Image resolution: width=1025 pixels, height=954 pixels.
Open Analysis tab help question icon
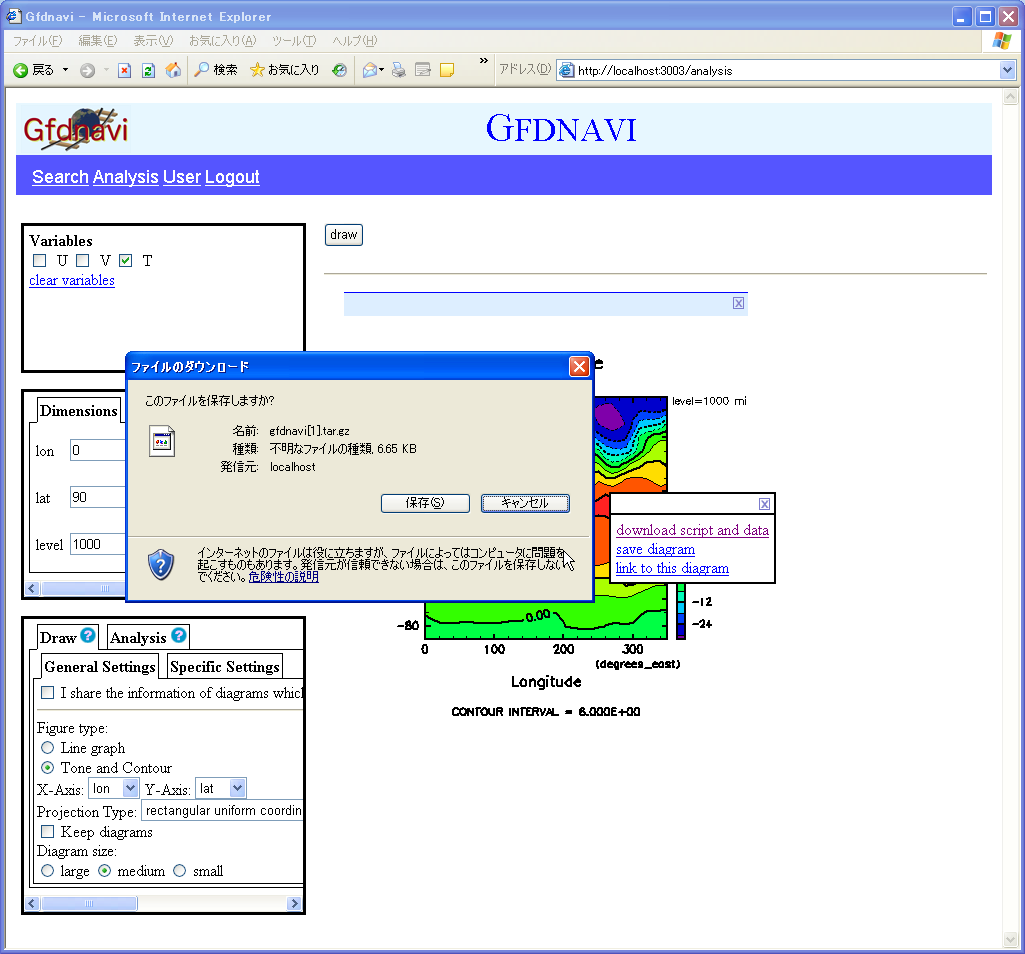(x=178, y=635)
